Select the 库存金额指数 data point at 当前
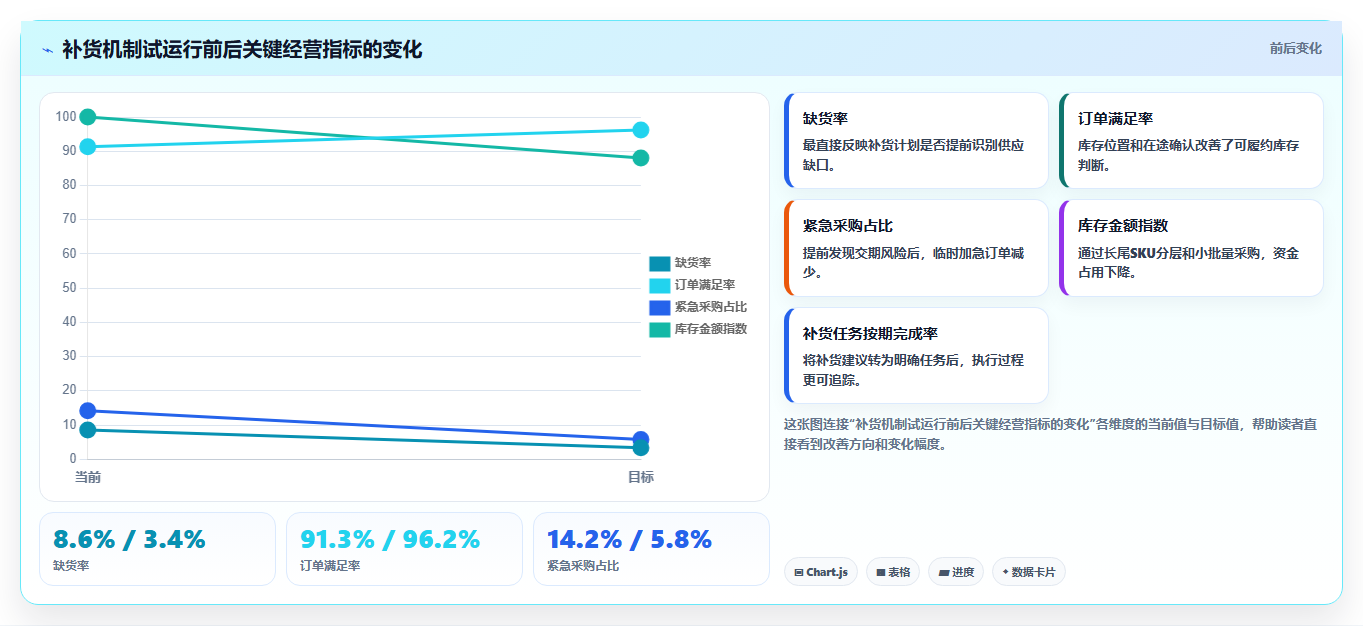The height and width of the screenshot is (626, 1363). 88,117
